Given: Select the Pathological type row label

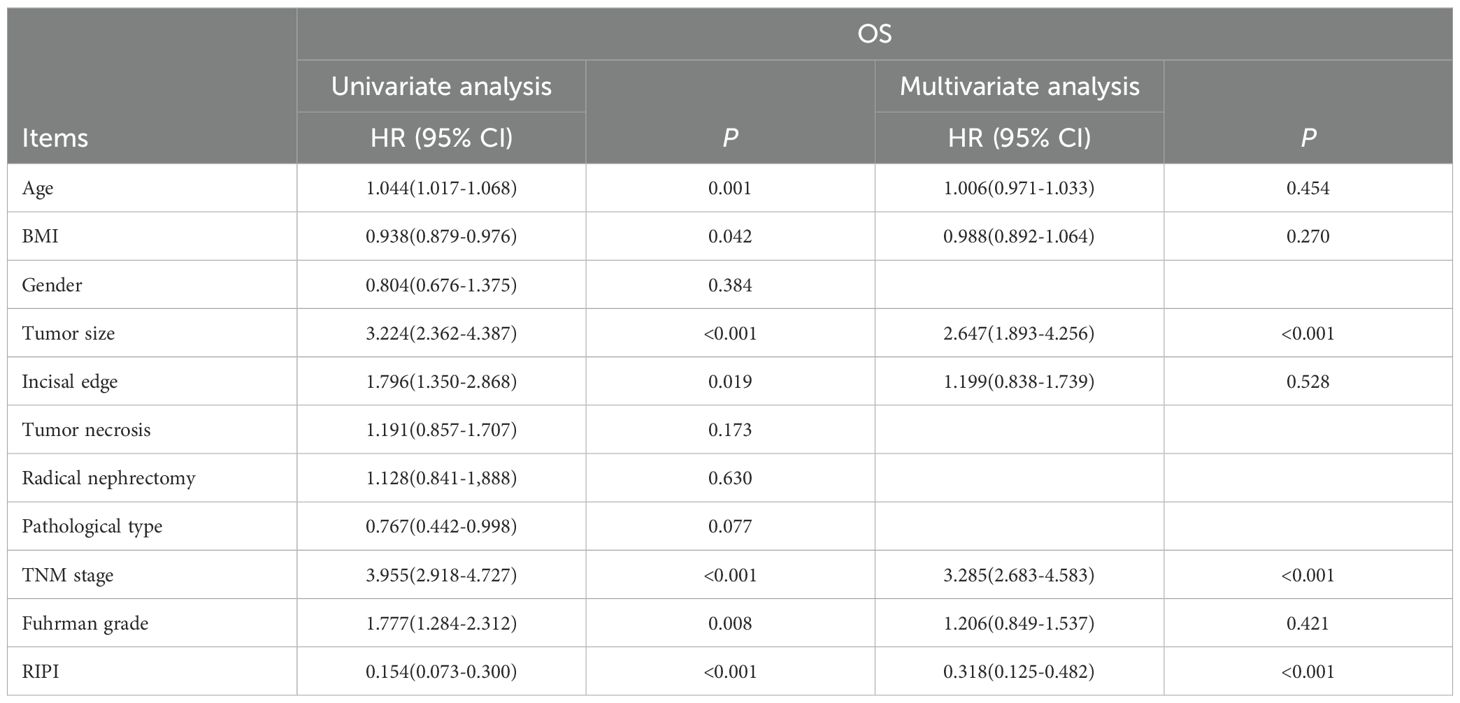Looking at the screenshot, I should click(x=92, y=526).
